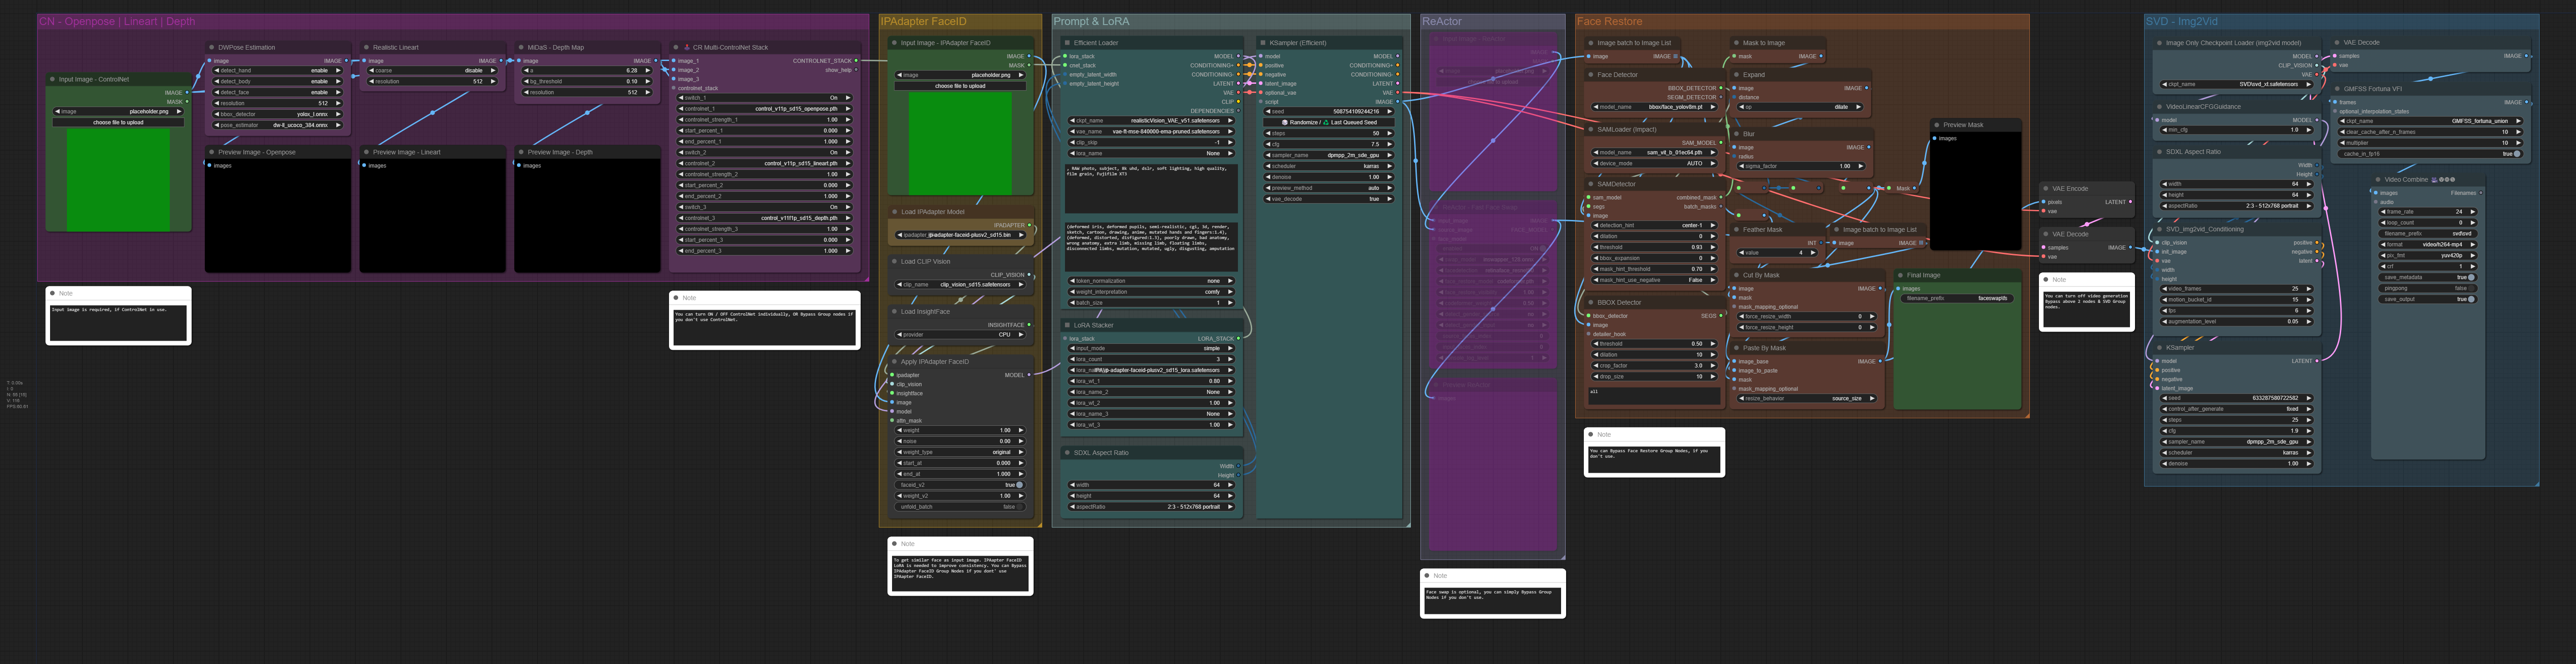
Task: Click the CR Multi-ControlNet Stack title icon
Action: 686,47
